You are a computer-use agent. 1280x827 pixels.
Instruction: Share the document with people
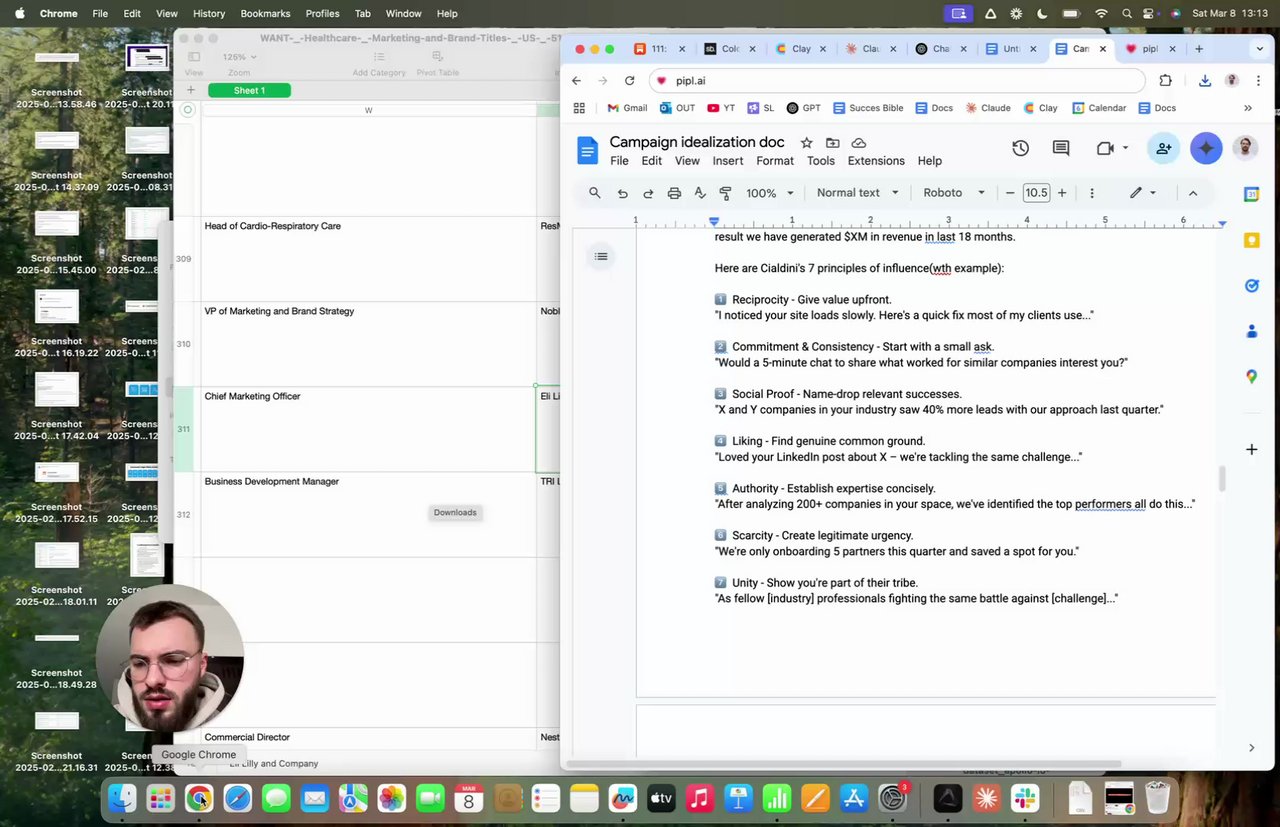[x=1163, y=148]
